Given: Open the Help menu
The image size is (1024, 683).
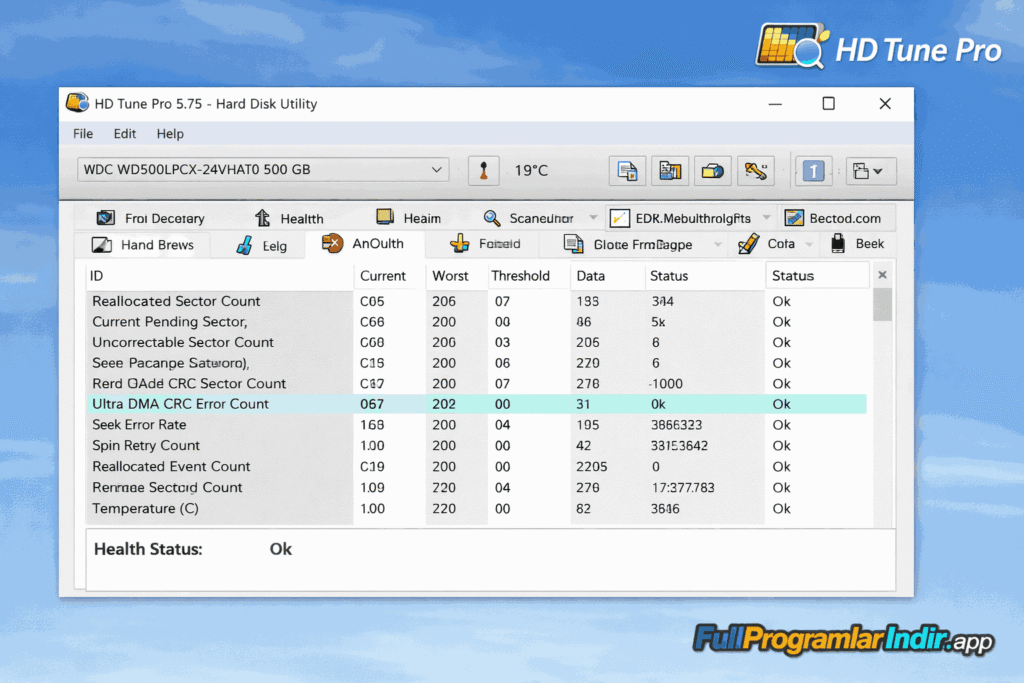Looking at the screenshot, I should [x=170, y=133].
